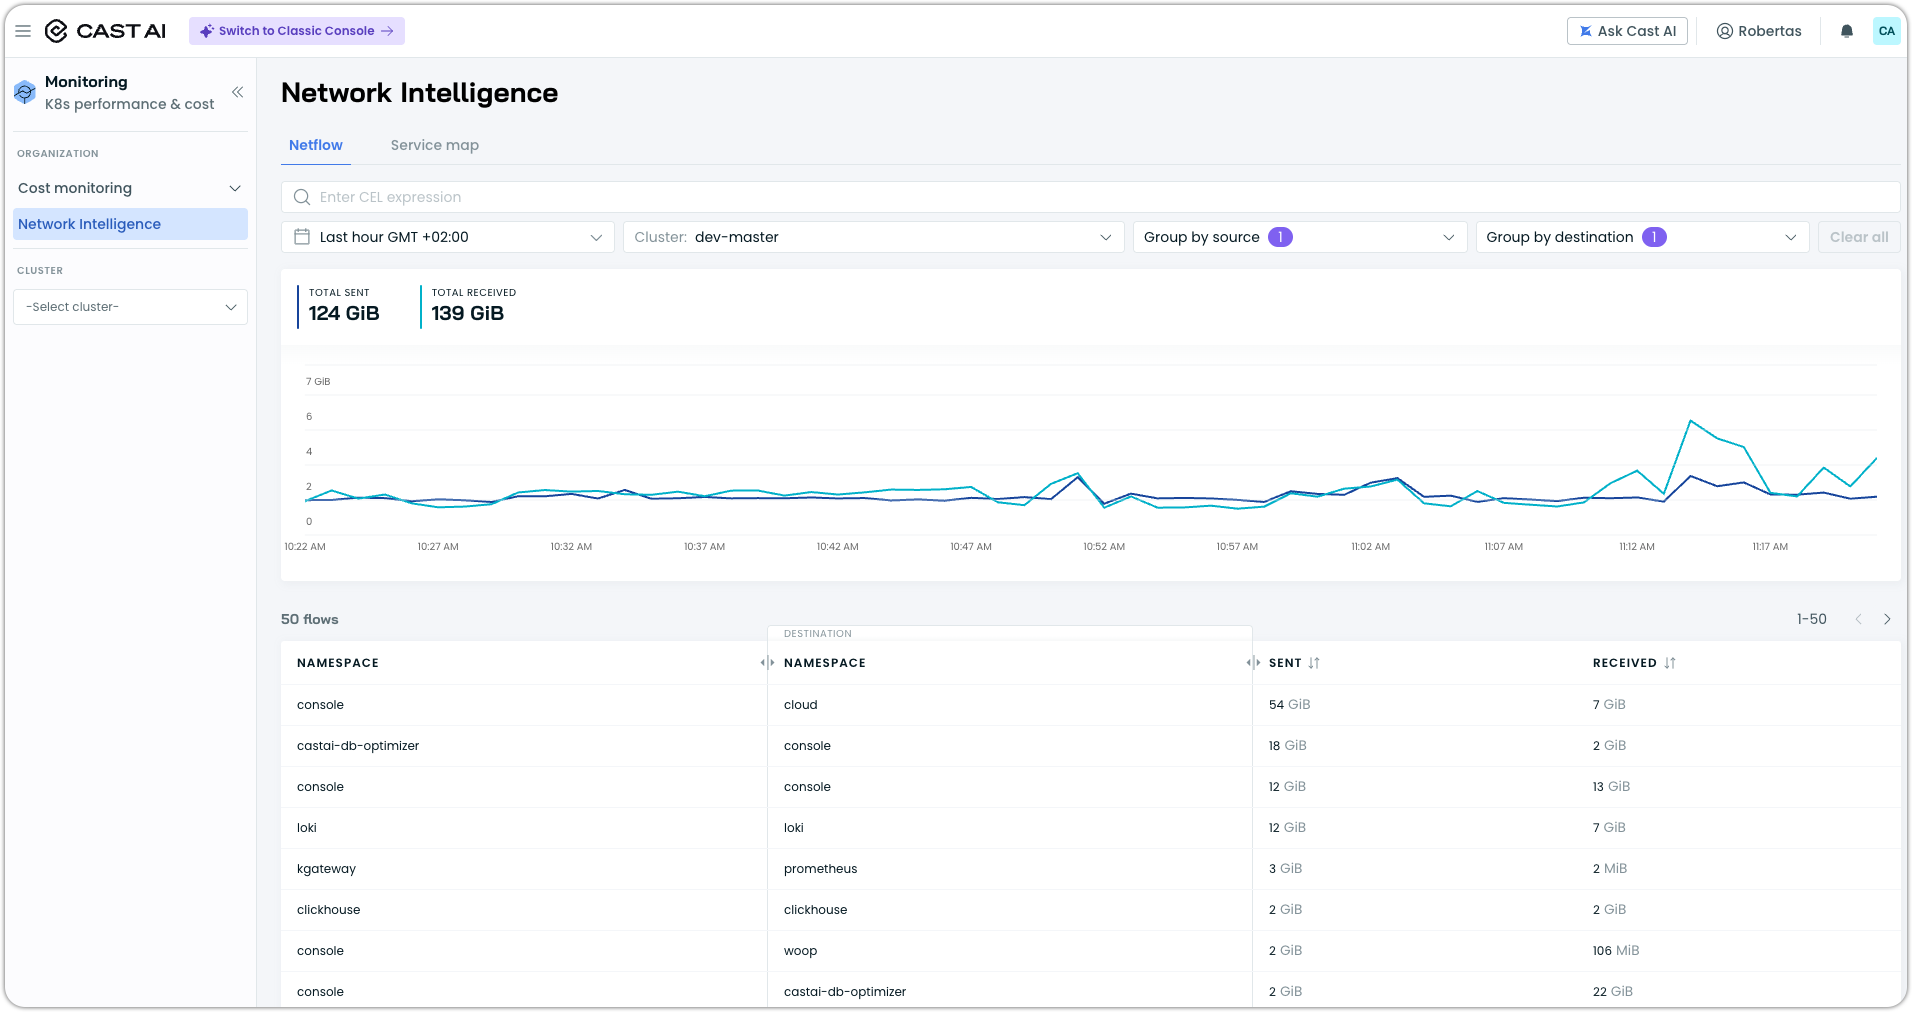Click the source Namespace column resize handle

[x=767, y=663]
